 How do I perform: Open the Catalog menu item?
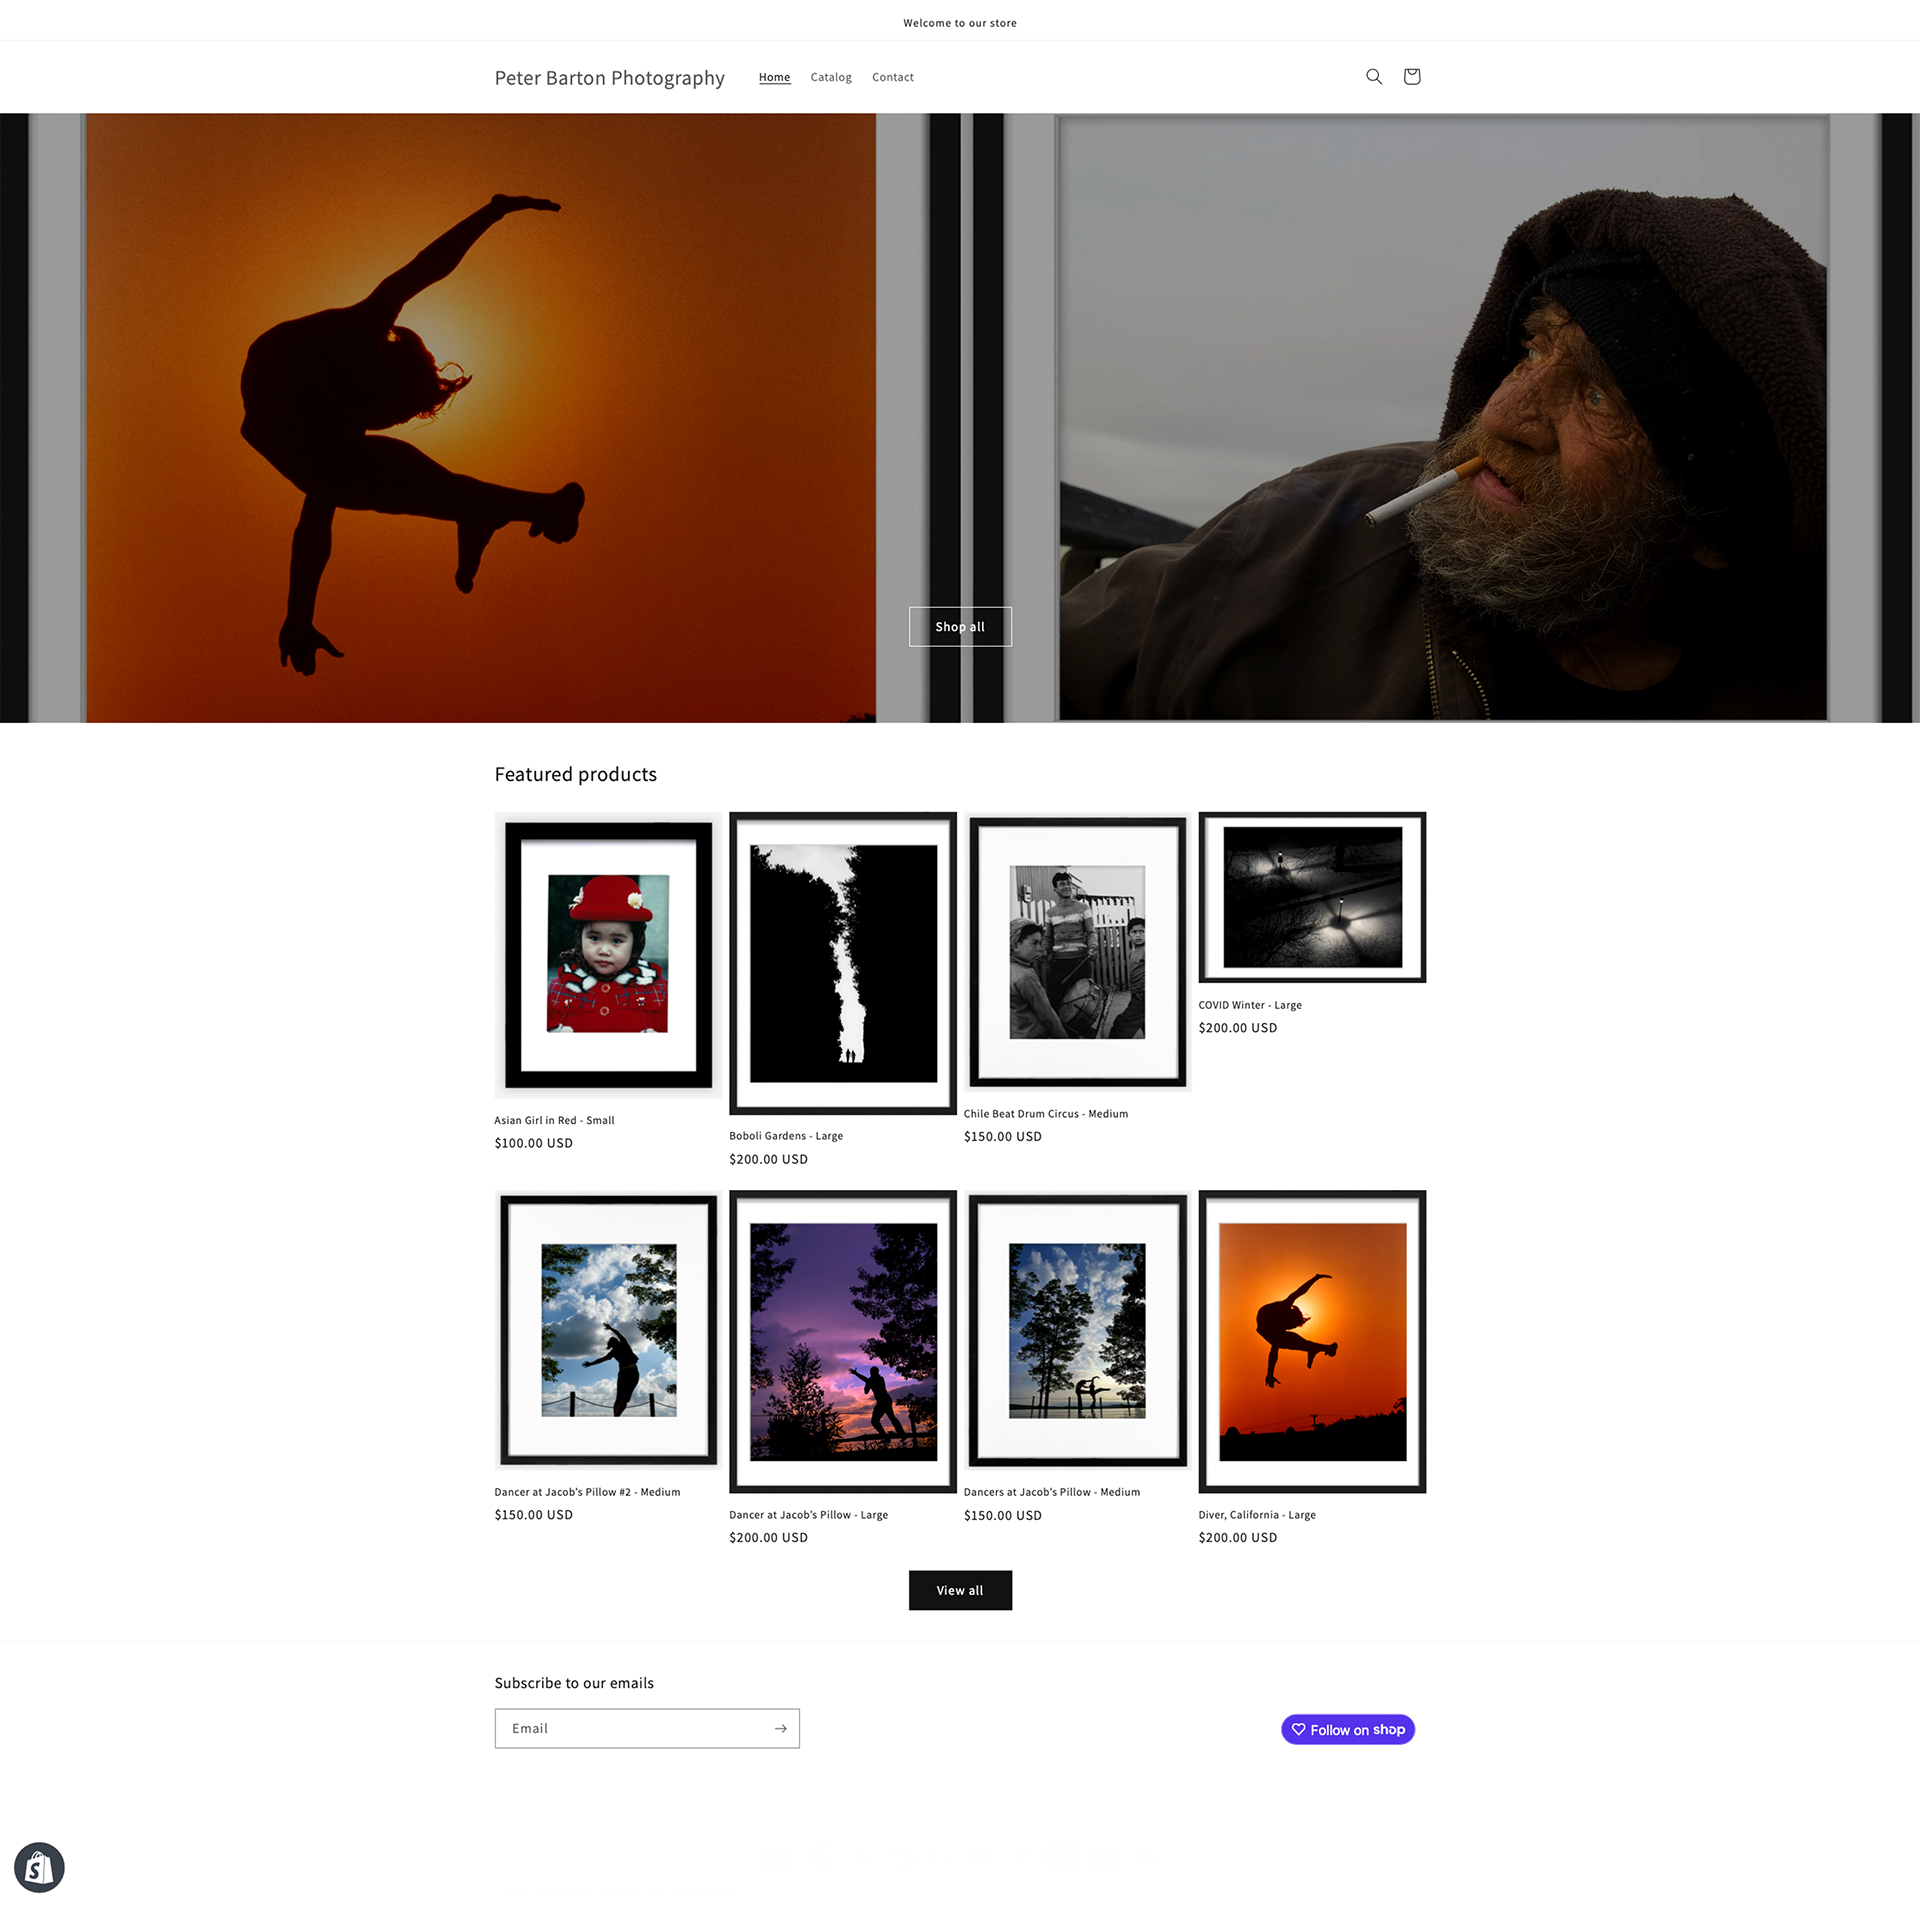[x=831, y=77]
